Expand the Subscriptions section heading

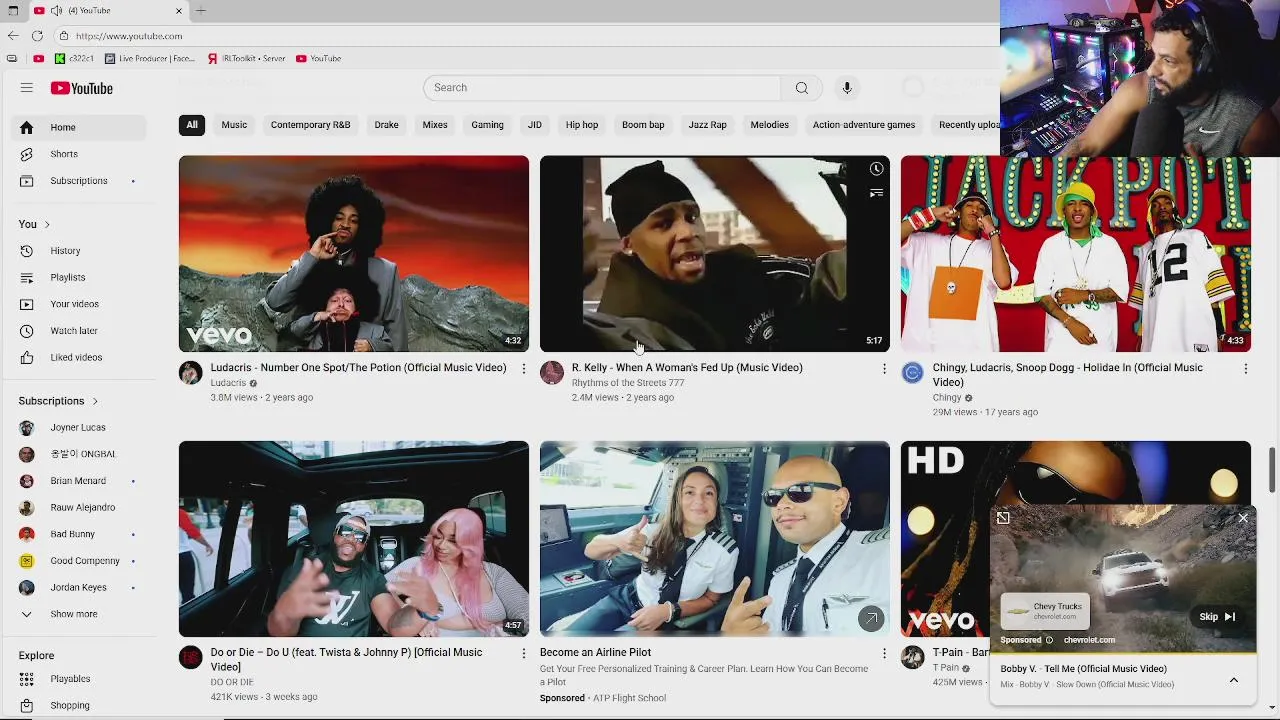pyautogui.click(x=59, y=401)
